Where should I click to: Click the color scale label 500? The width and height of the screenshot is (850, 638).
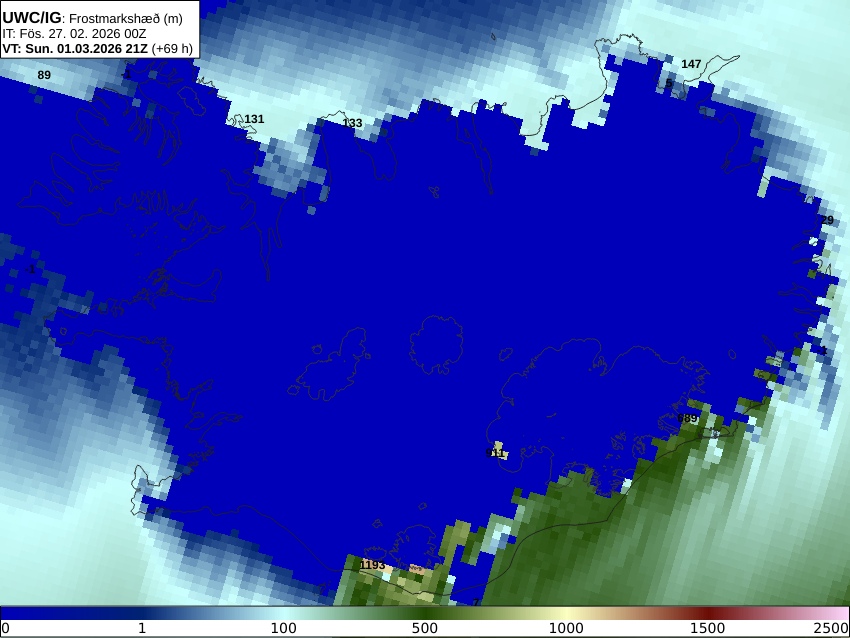(x=425, y=628)
